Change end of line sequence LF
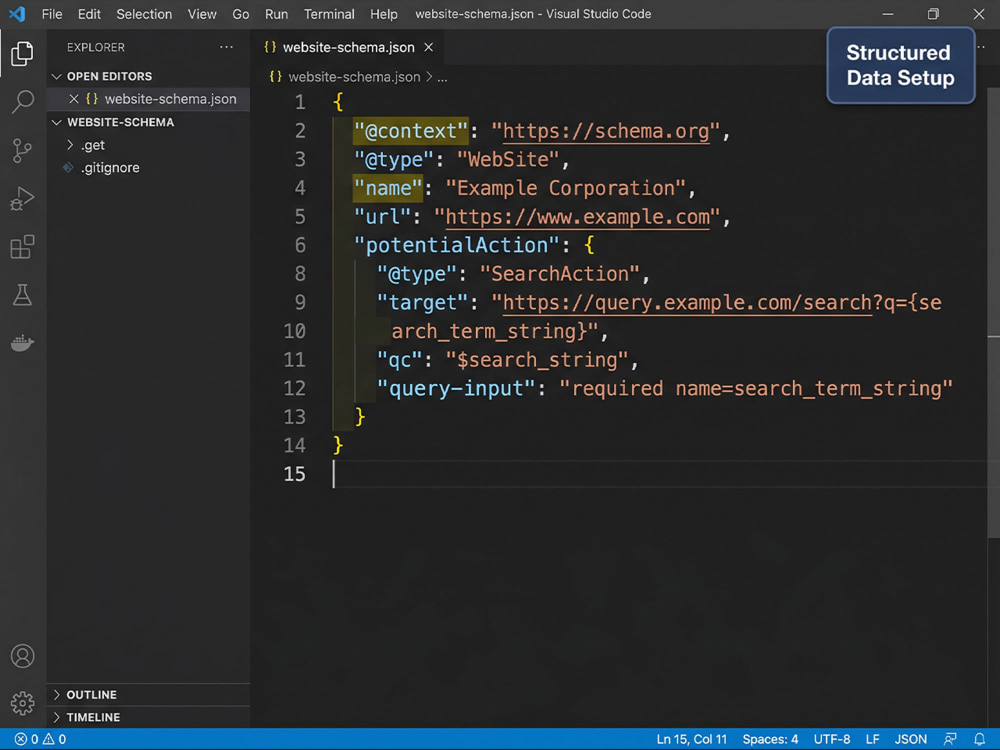1000x750 pixels. click(x=872, y=739)
